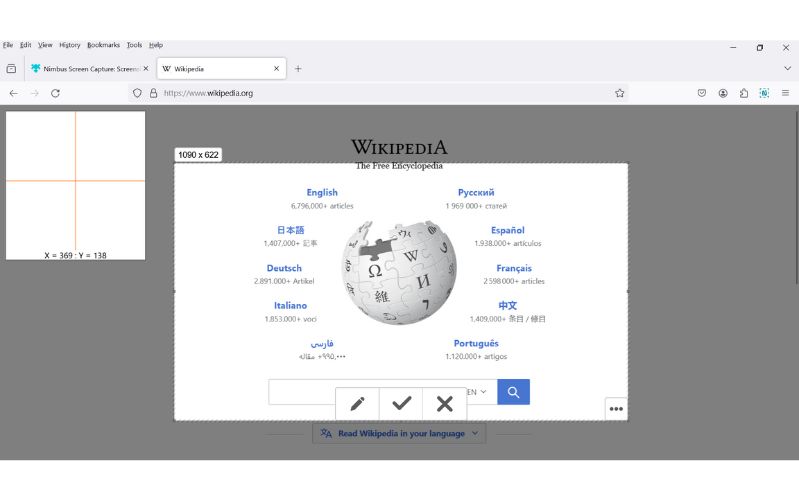Open the three-dots more options button

616,409
